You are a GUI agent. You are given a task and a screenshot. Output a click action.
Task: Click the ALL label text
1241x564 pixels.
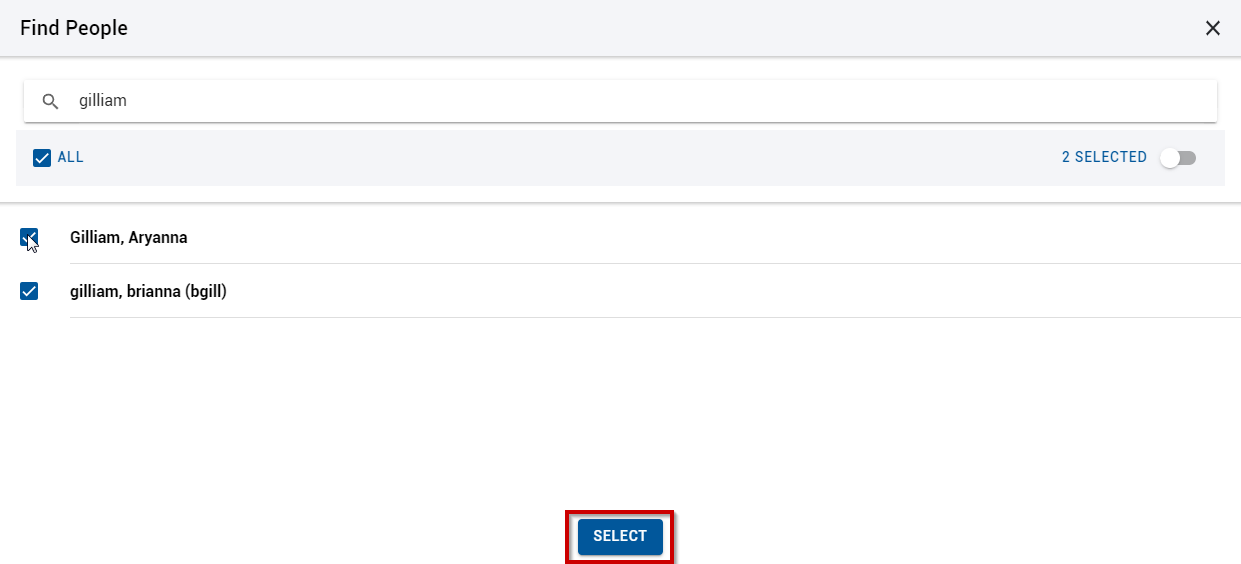71,157
